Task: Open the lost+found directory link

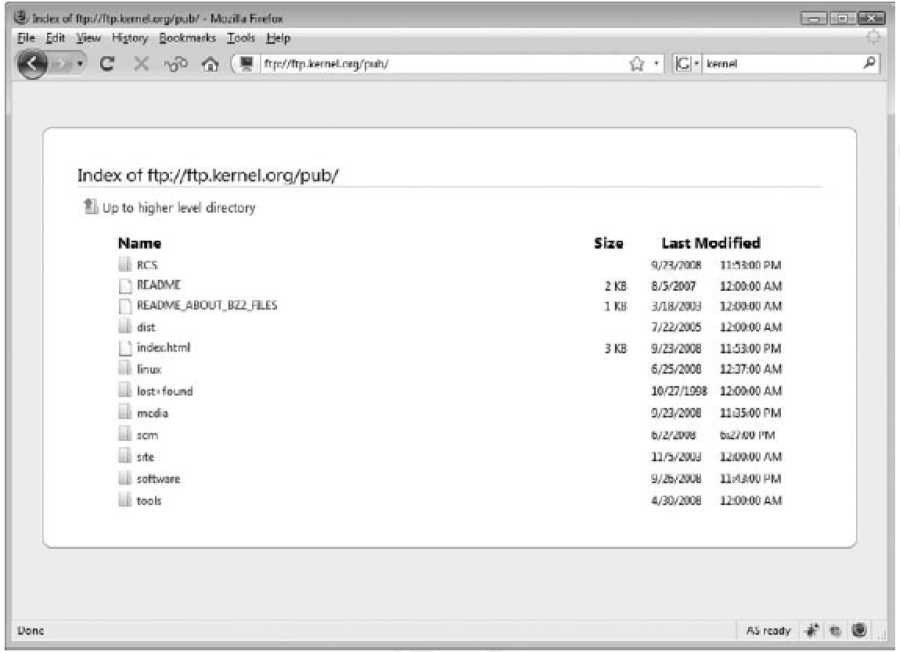Action: pos(165,391)
